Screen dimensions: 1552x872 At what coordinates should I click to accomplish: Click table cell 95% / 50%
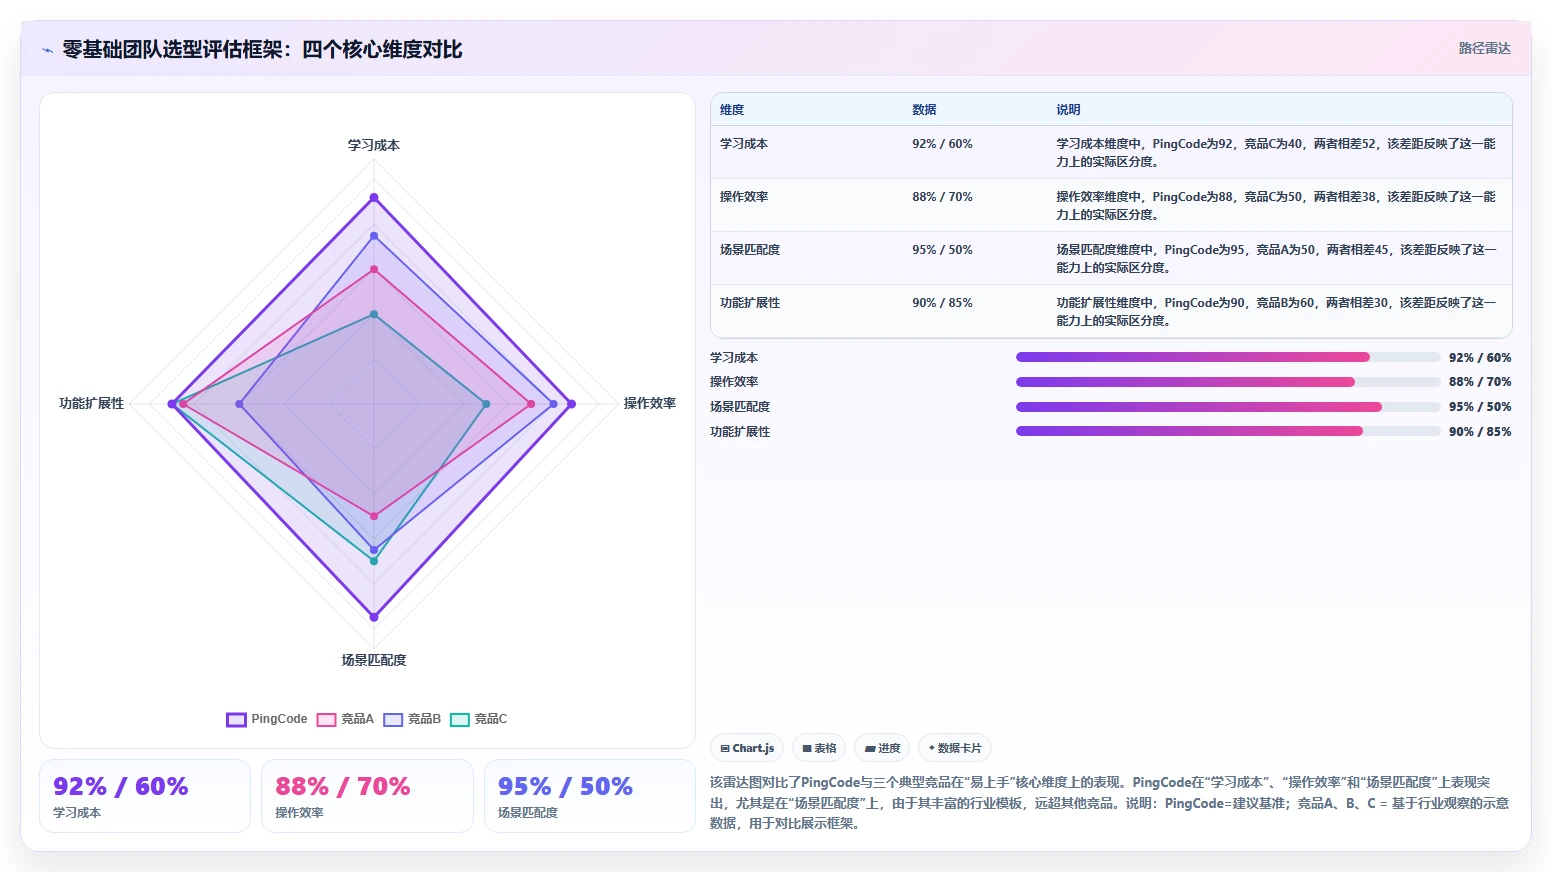[942, 250]
